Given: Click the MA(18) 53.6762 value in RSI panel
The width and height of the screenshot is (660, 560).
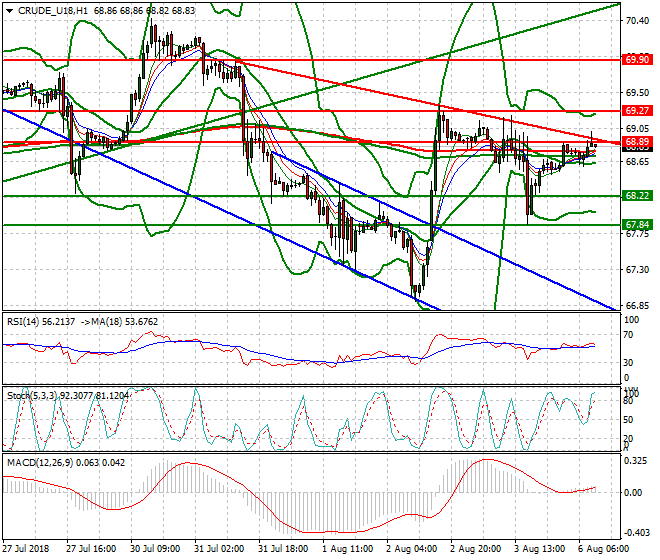Looking at the screenshot, I should tap(125, 322).
